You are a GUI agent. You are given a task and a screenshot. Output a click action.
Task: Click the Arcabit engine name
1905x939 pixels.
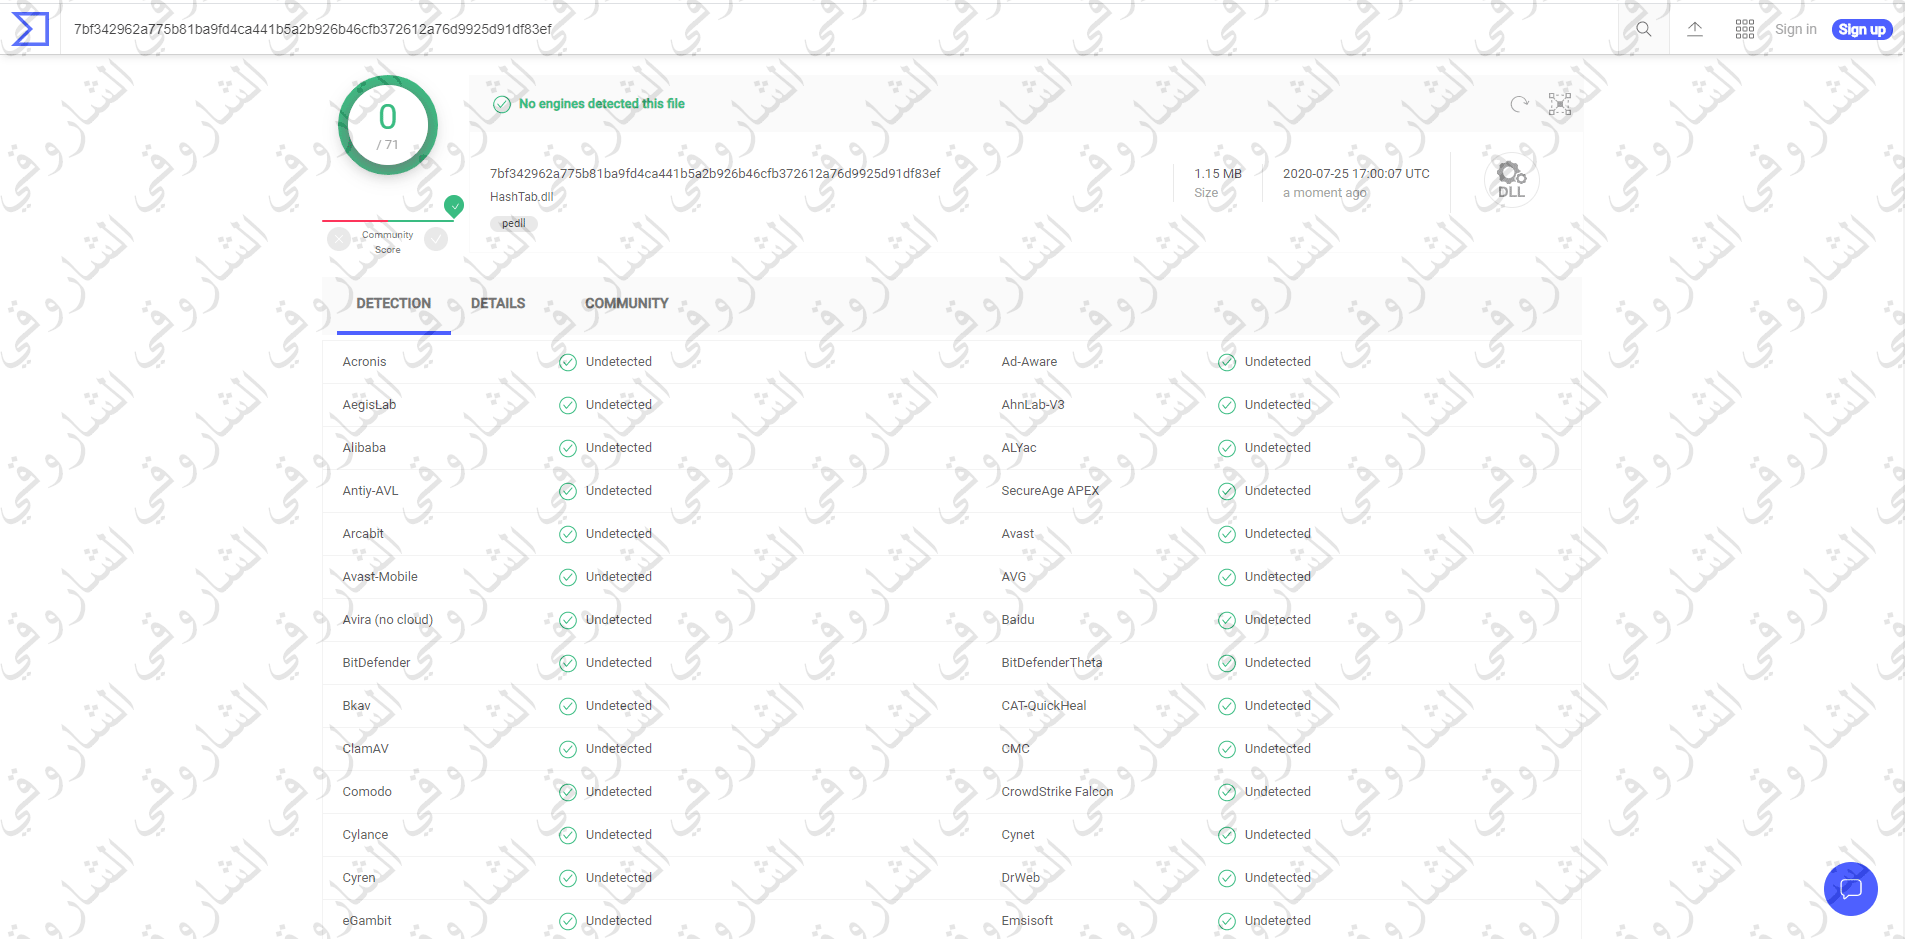(363, 534)
